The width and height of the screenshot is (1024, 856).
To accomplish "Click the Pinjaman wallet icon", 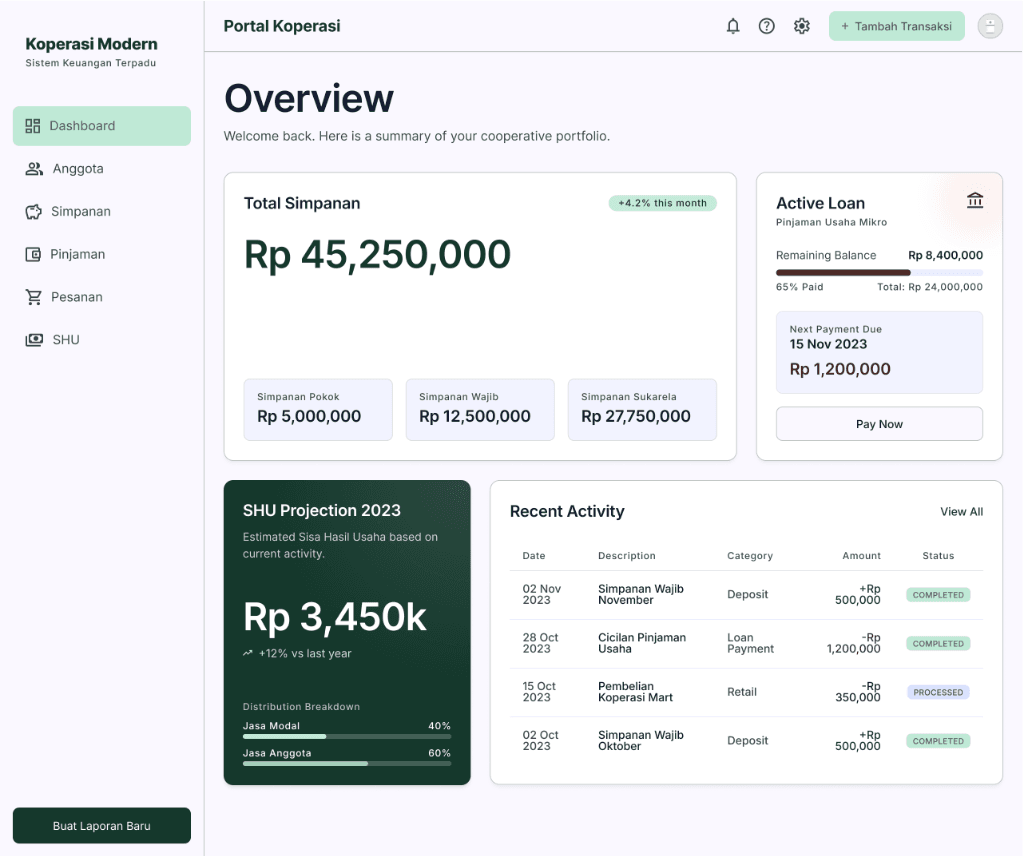I will click(33, 255).
